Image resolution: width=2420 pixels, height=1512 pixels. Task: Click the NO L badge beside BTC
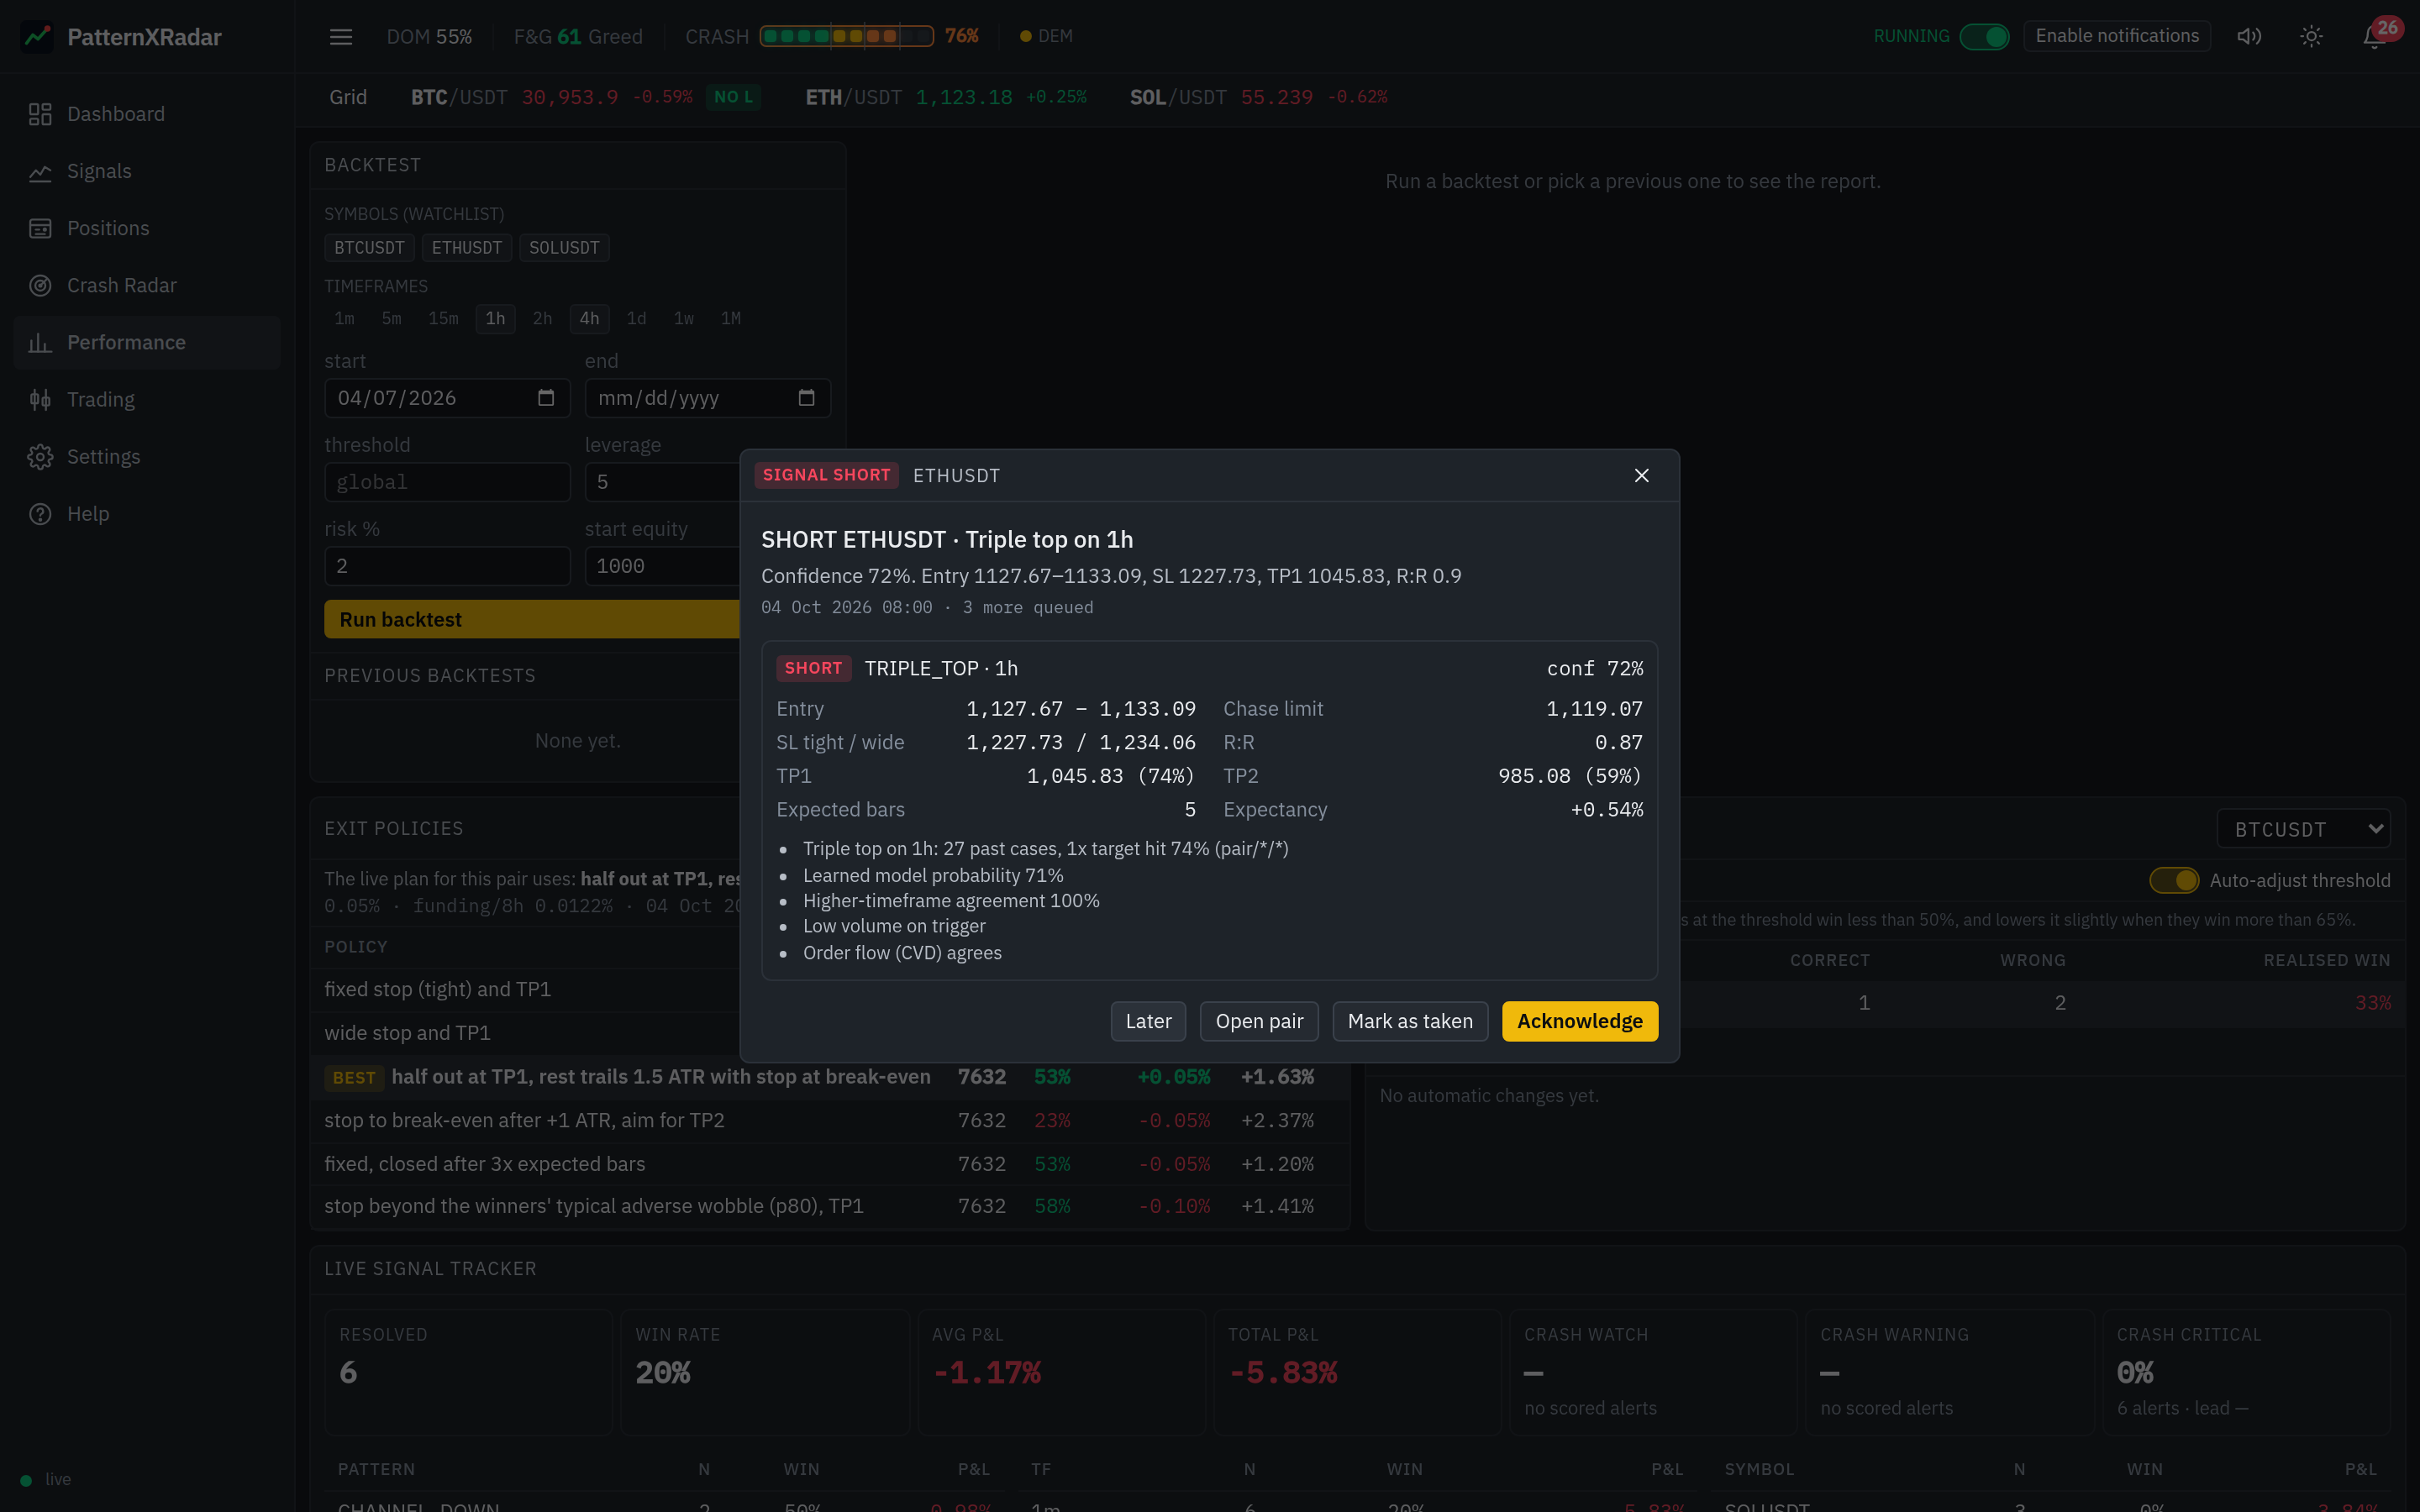tap(733, 97)
